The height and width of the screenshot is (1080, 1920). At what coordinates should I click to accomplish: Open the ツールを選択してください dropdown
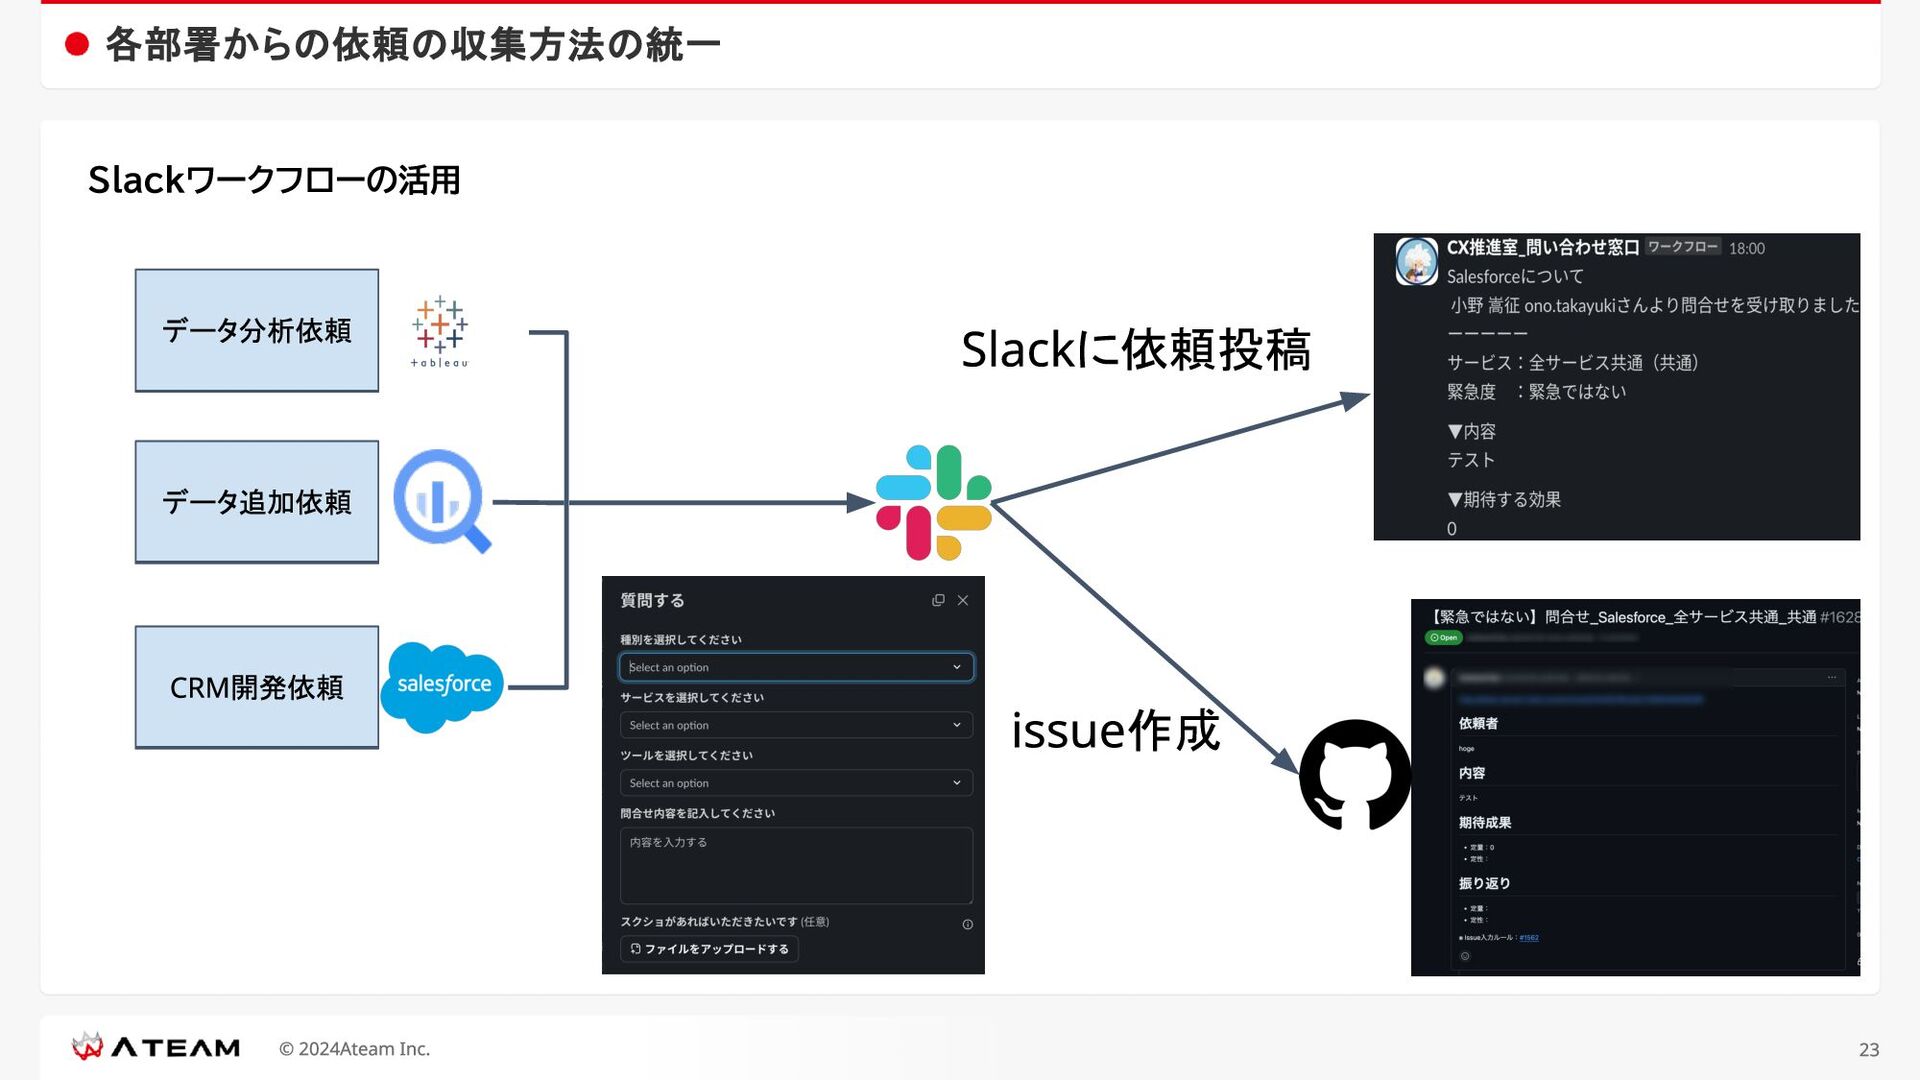coord(796,783)
